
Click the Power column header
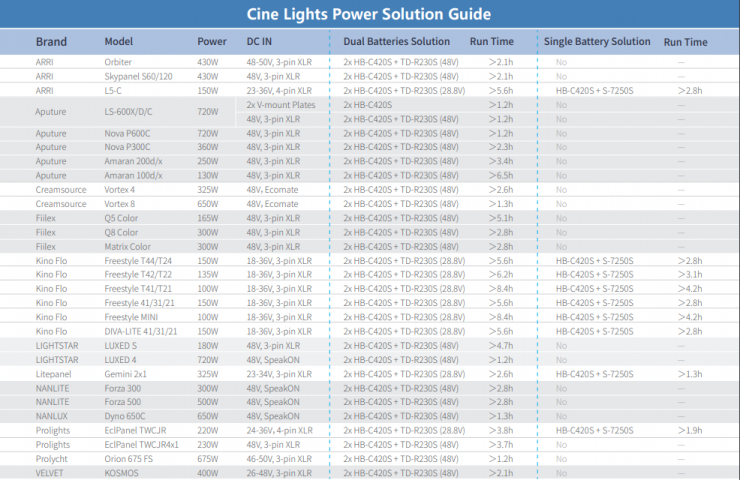(211, 42)
